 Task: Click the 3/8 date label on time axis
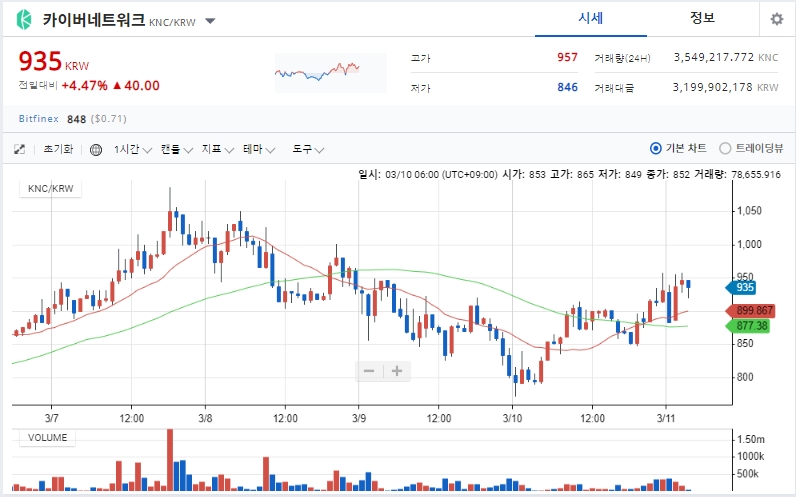click(205, 419)
